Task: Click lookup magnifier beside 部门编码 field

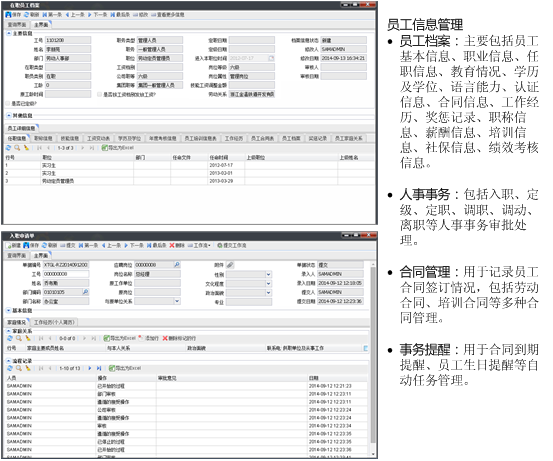Action: pos(85,292)
